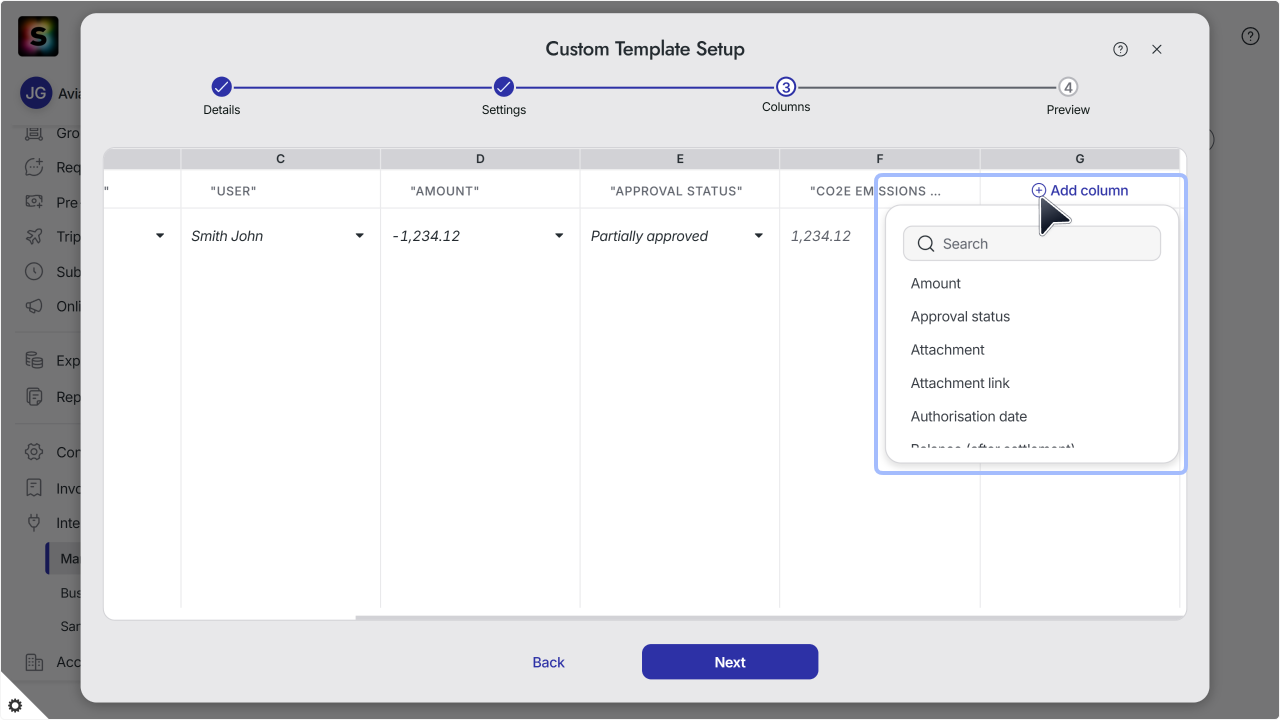Screen dimensions: 1280x720
Task: Open dropdown arrow in the leftmost partial column
Action: pos(160,236)
